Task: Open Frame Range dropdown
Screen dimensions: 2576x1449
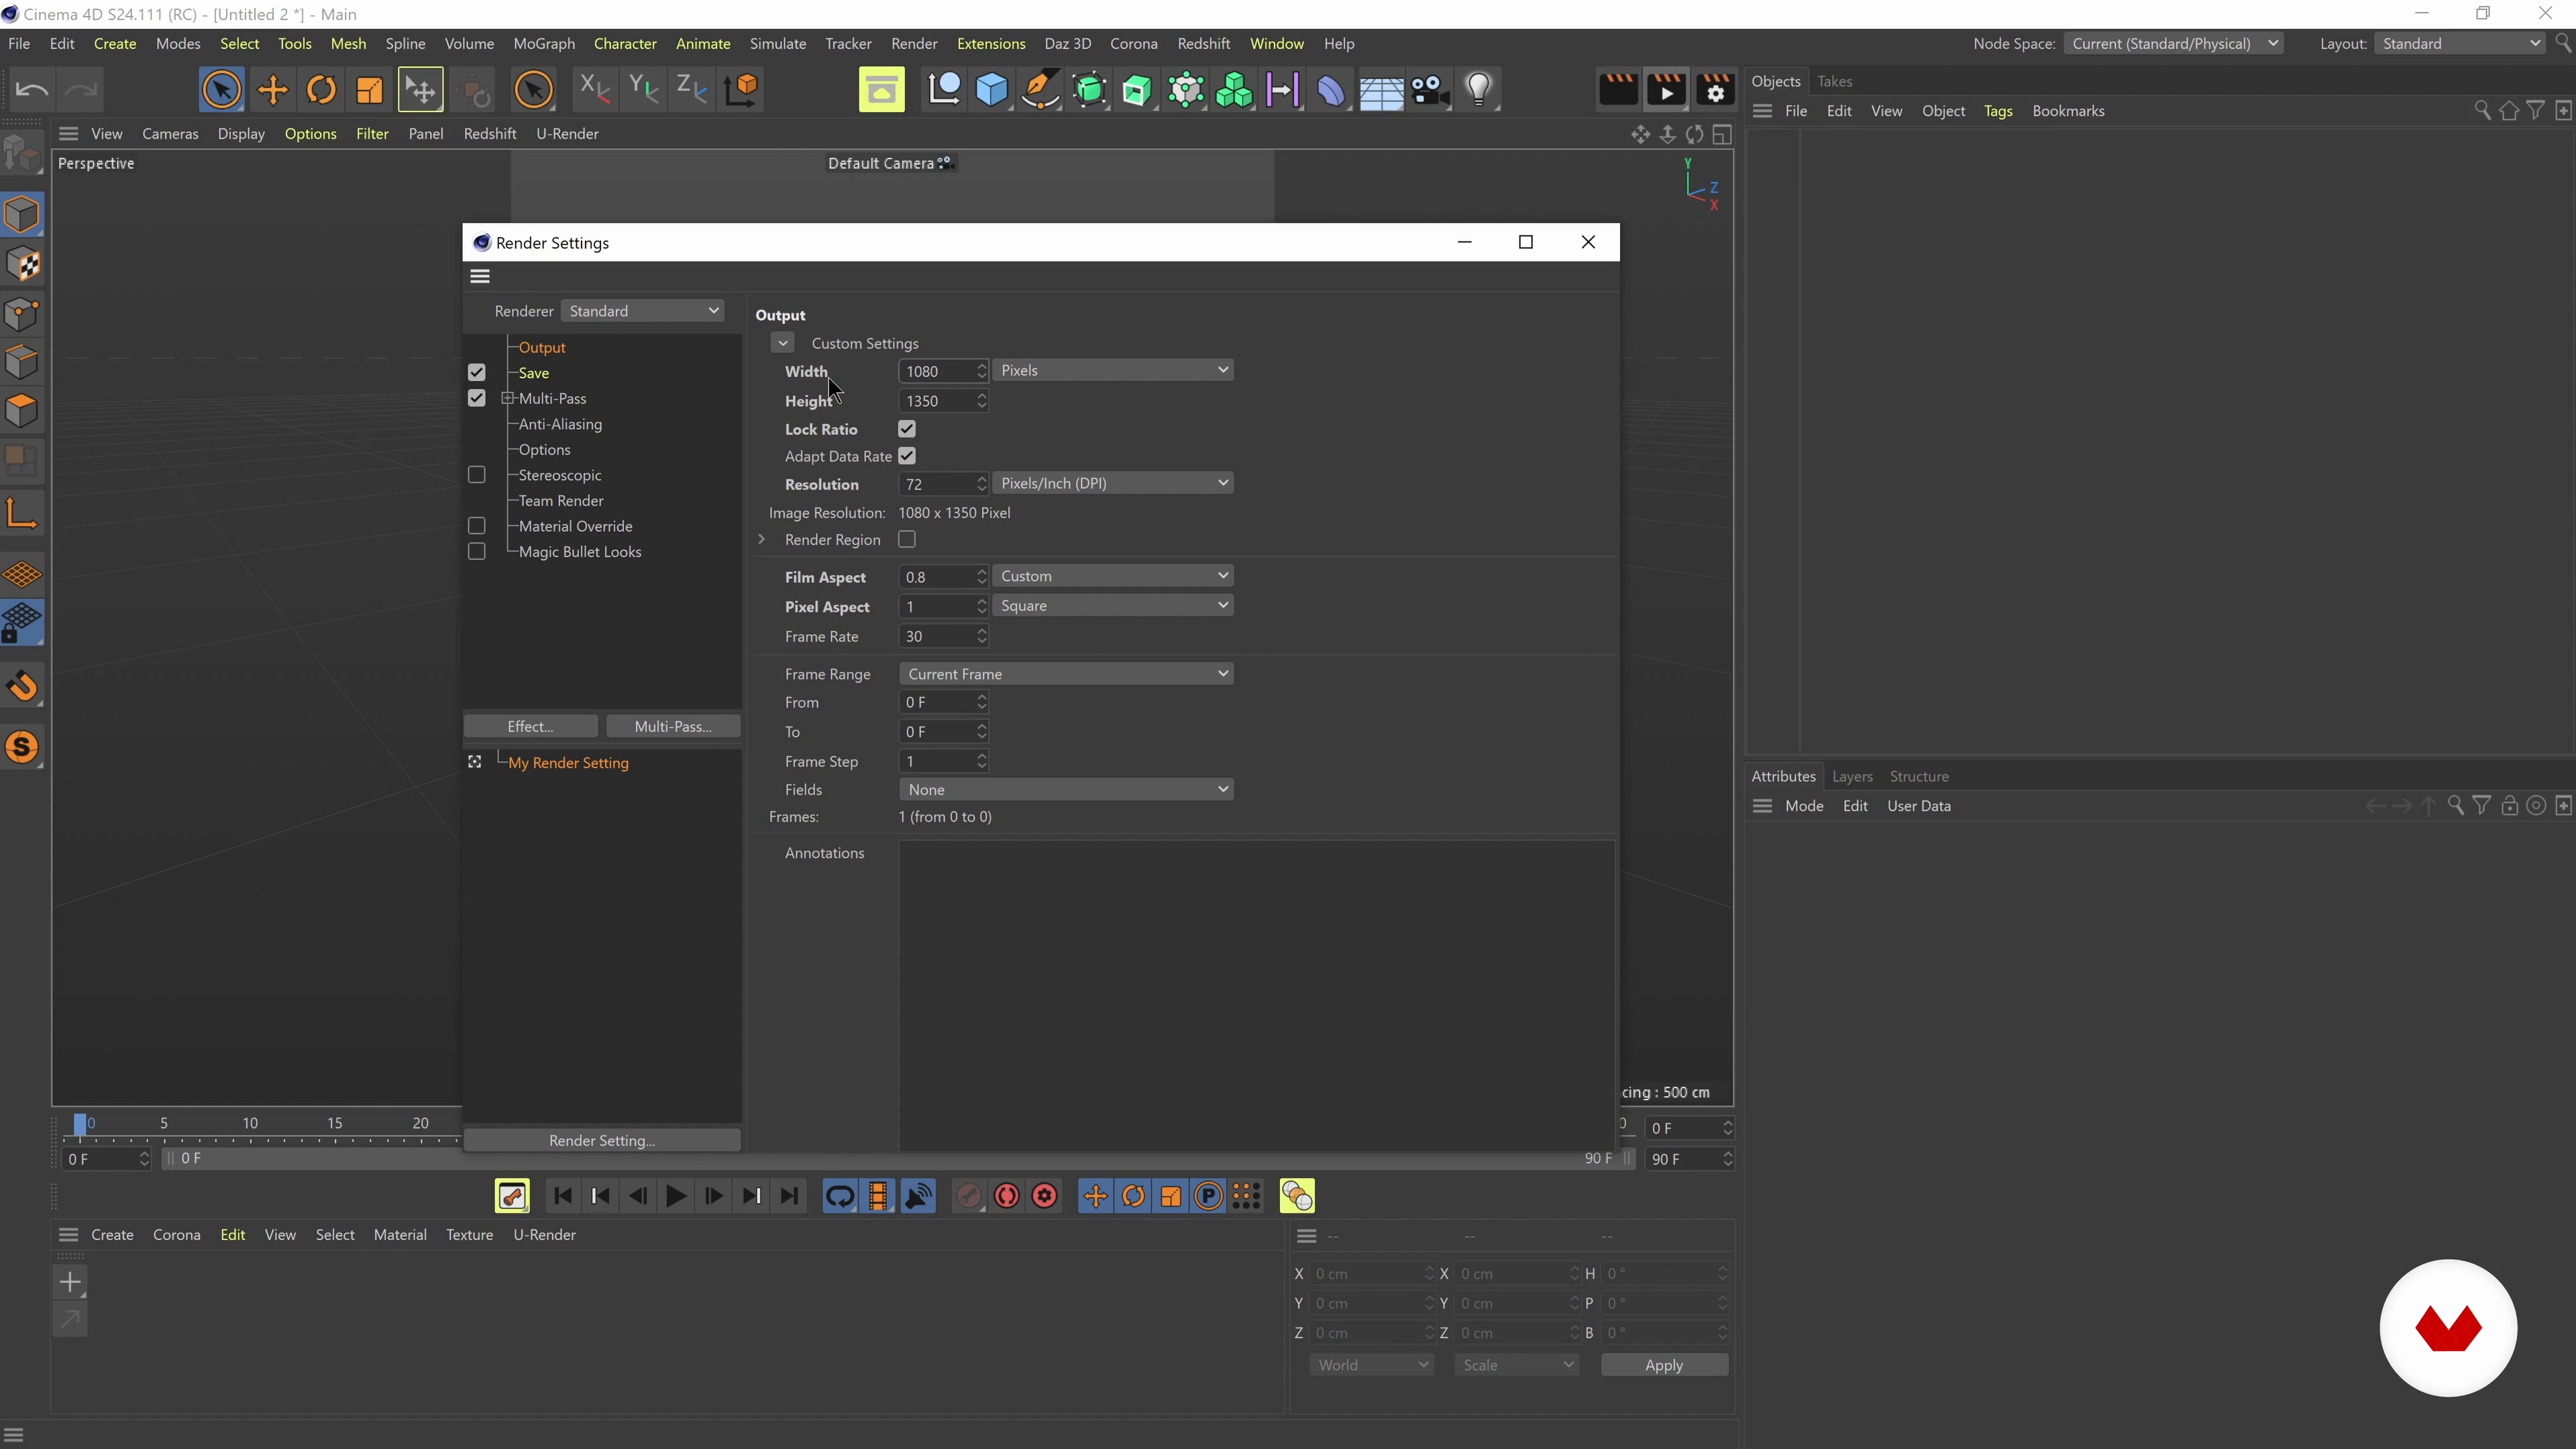Action: click(x=1066, y=674)
